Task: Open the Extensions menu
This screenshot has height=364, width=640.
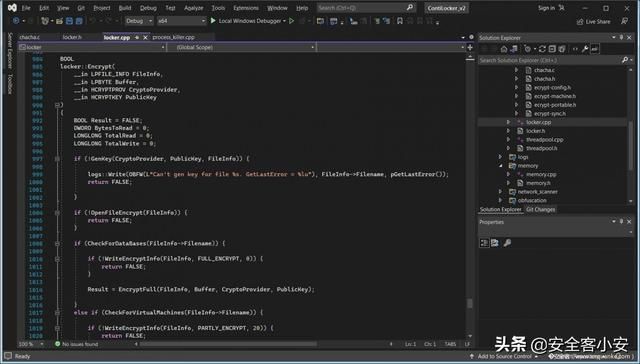Action: 246,8
